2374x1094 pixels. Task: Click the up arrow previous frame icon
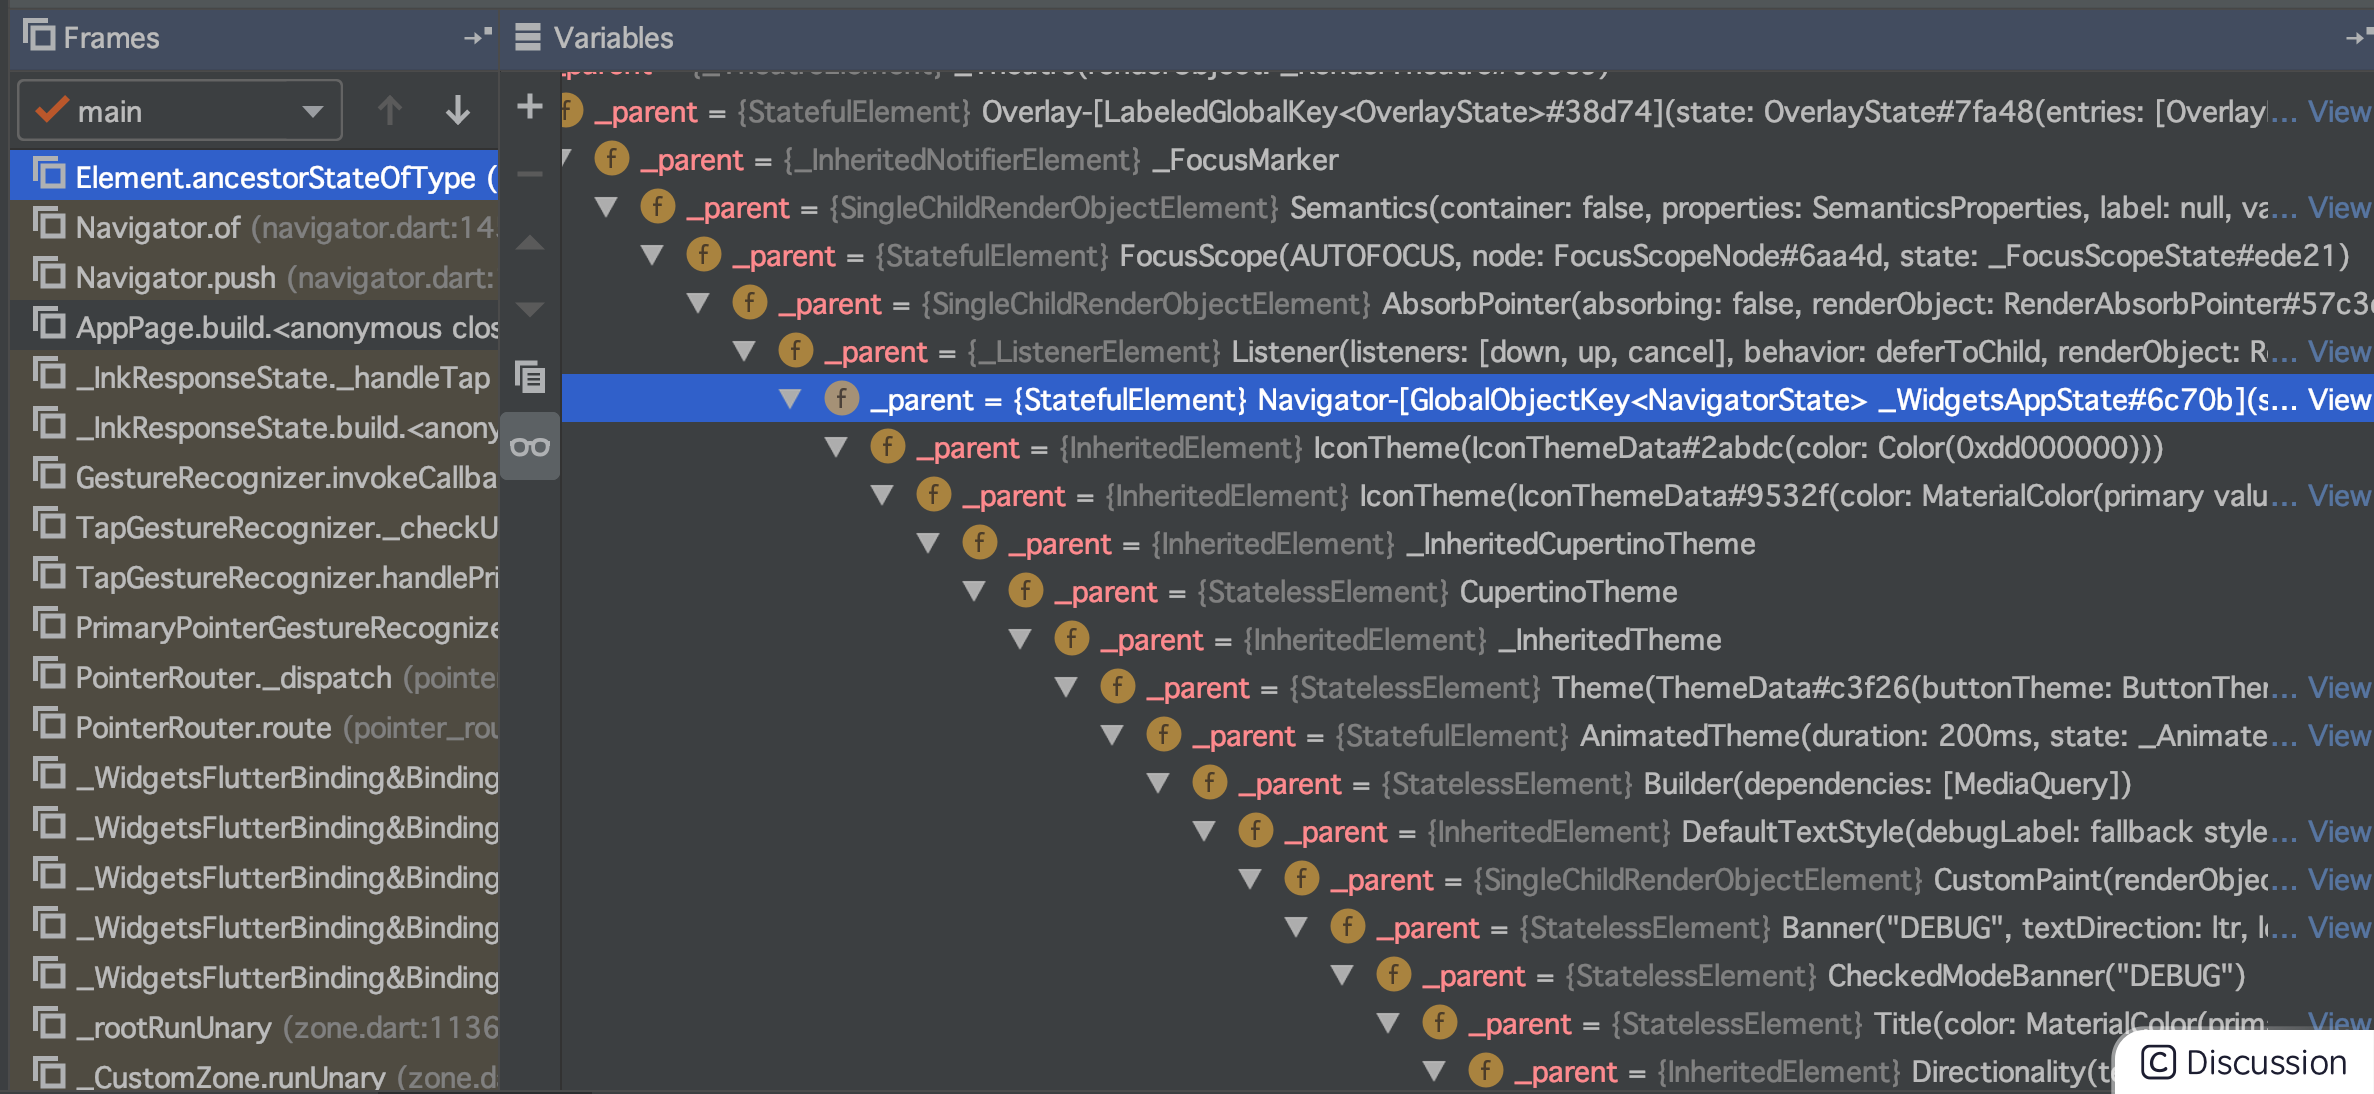click(x=390, y=110)
